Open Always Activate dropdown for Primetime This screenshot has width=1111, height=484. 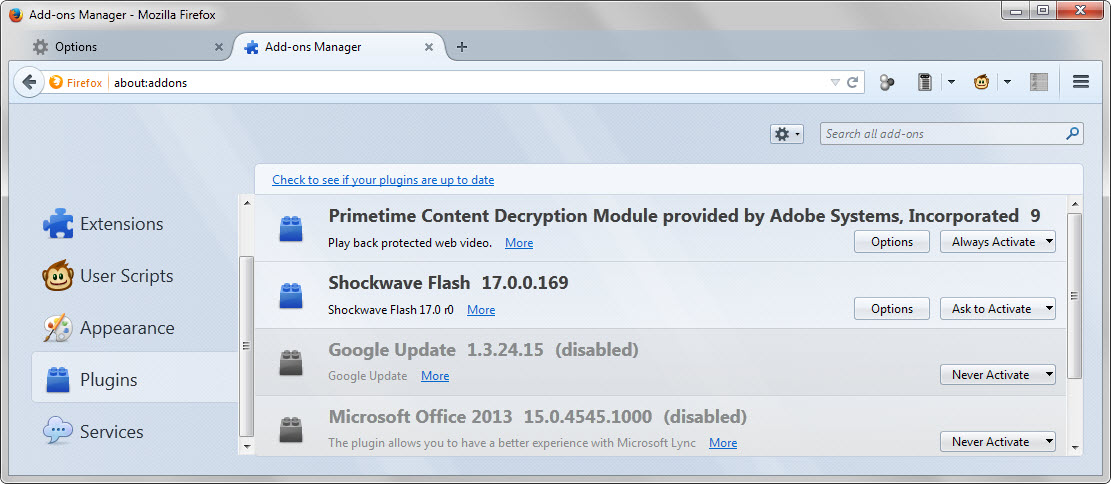[998, 242]
